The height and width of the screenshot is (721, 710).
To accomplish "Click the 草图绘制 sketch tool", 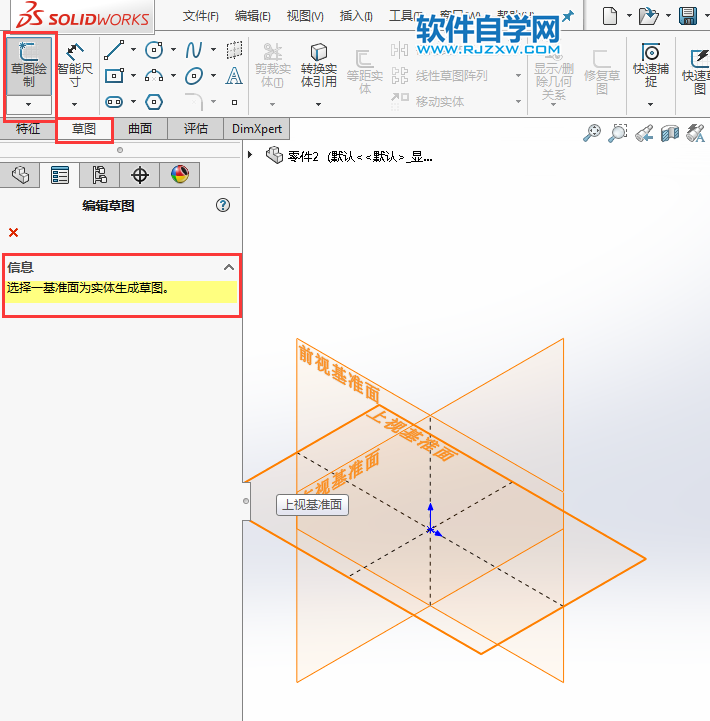I will 29,64.
